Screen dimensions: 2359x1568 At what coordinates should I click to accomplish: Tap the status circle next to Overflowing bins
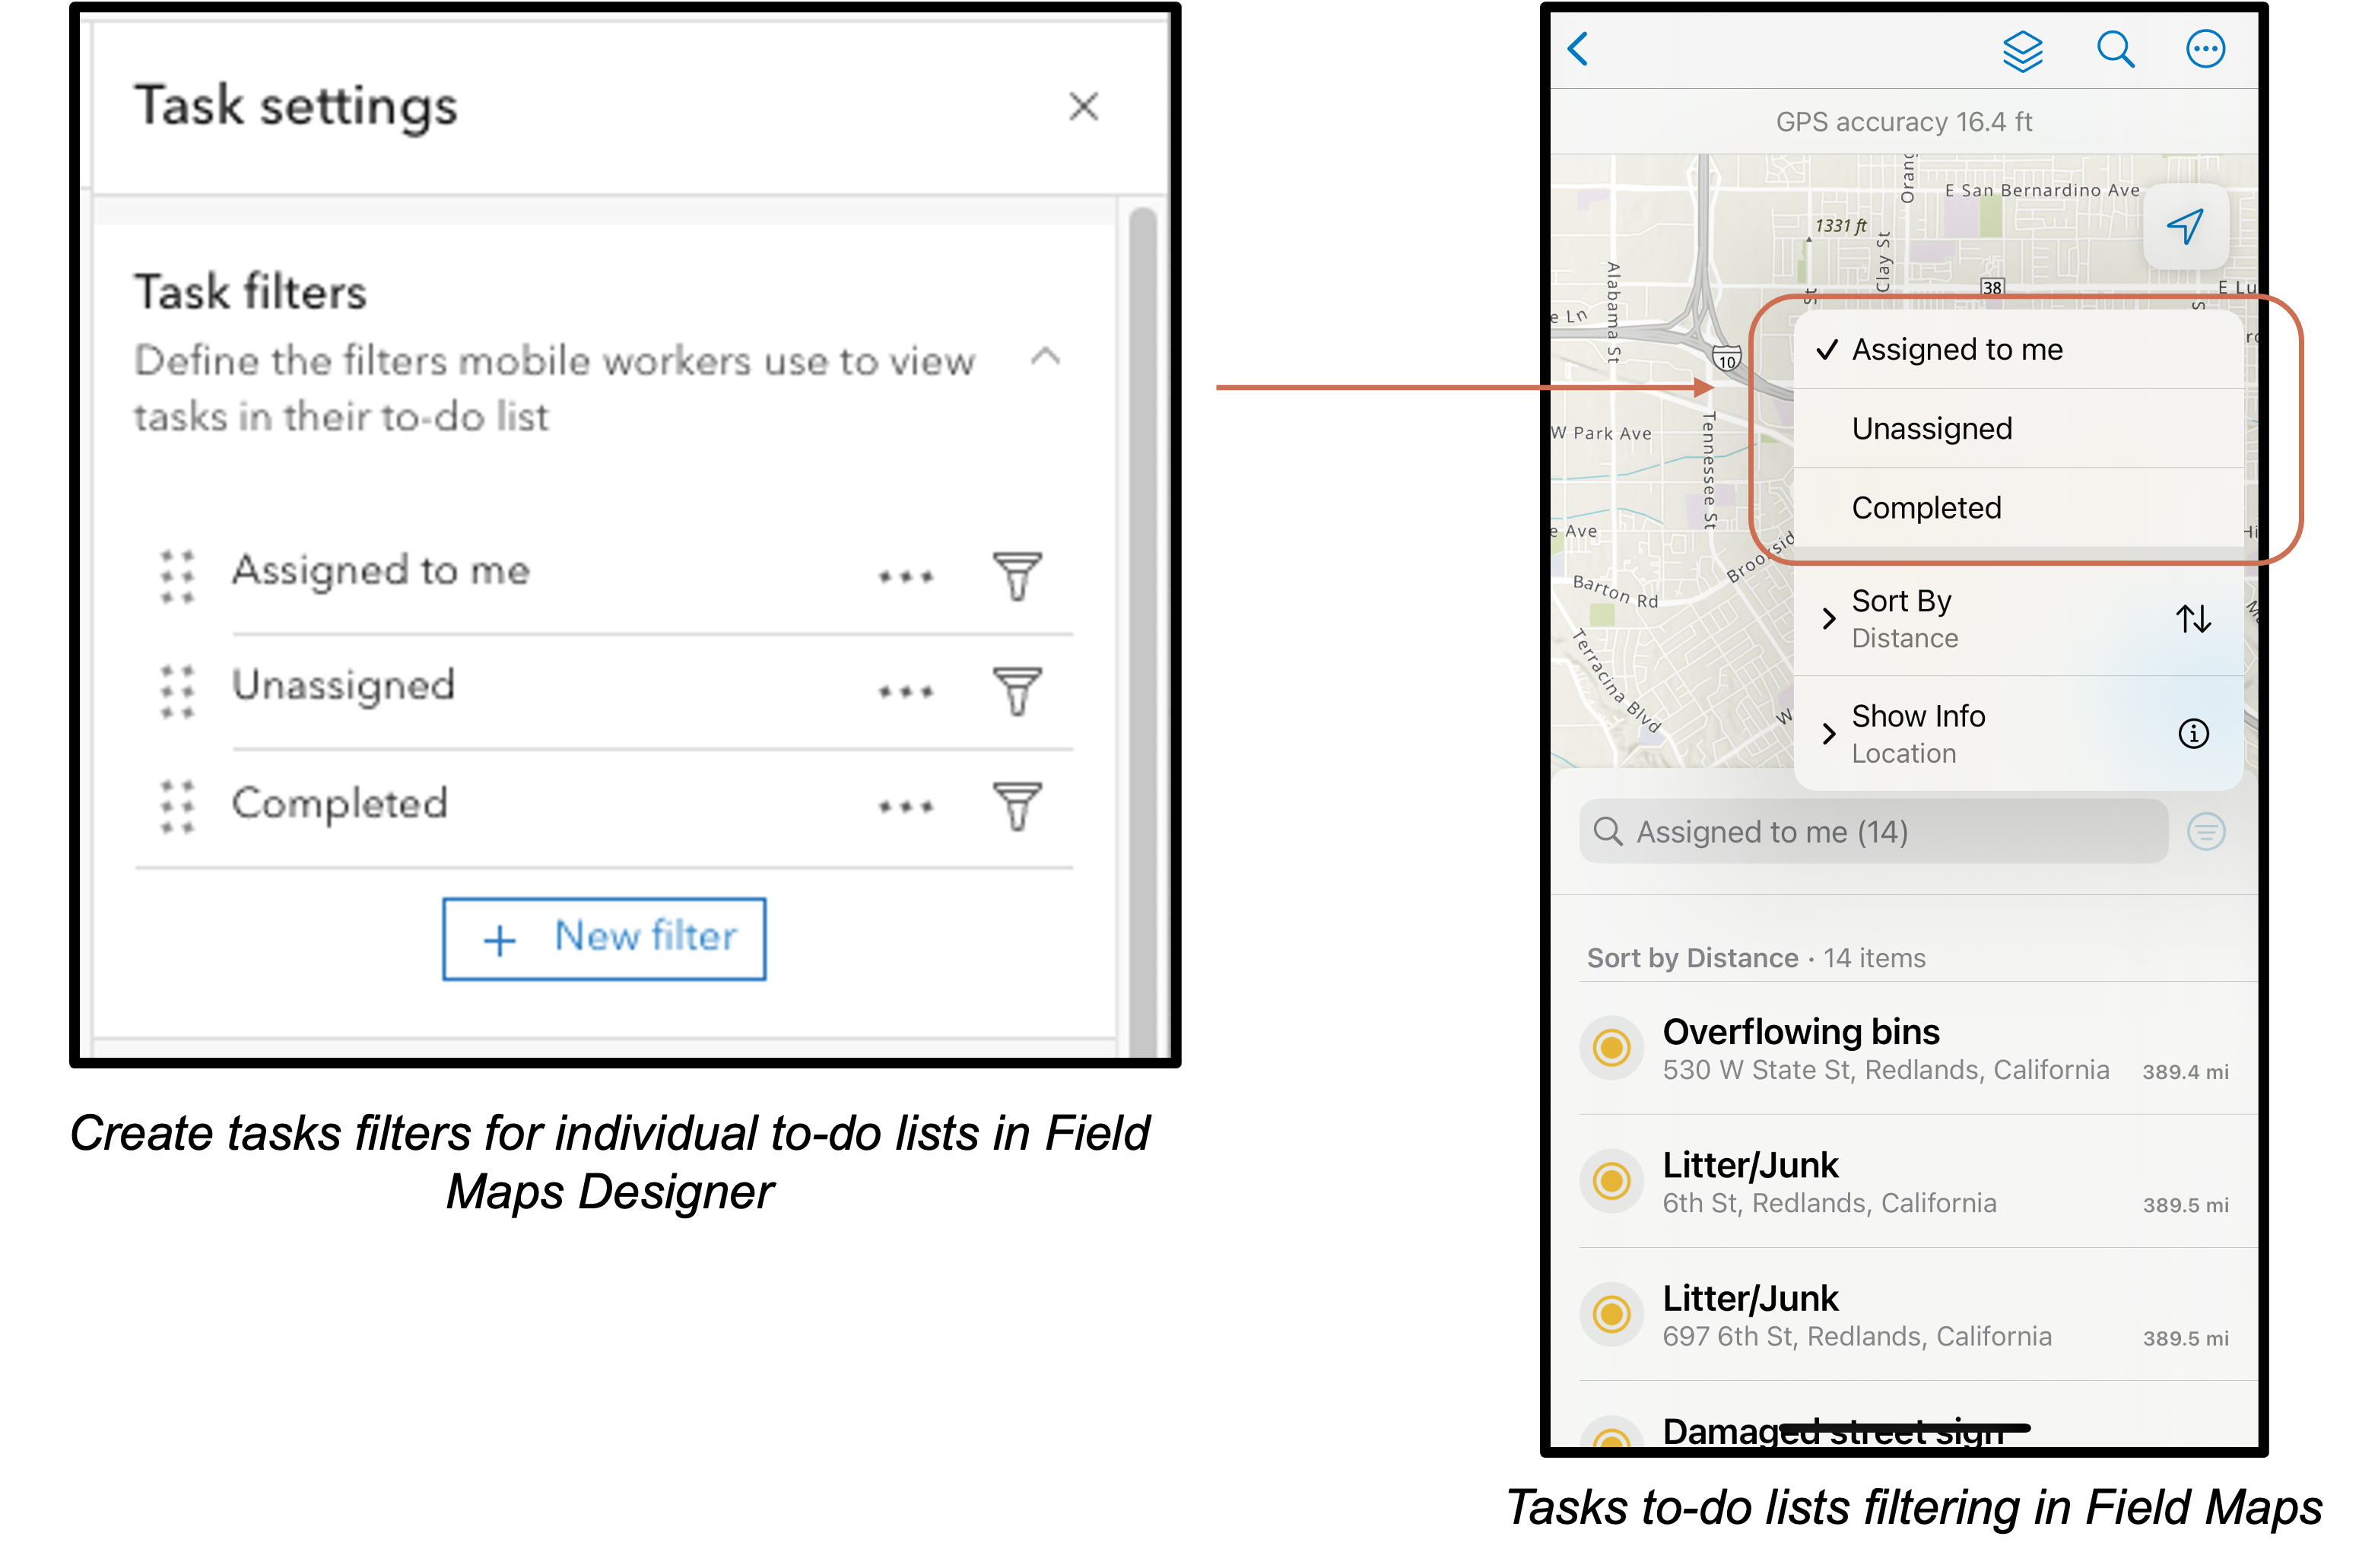[1611, 1048]
